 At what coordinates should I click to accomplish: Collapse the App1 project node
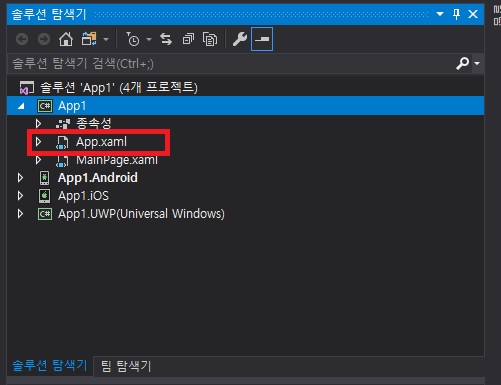(21, 106)
